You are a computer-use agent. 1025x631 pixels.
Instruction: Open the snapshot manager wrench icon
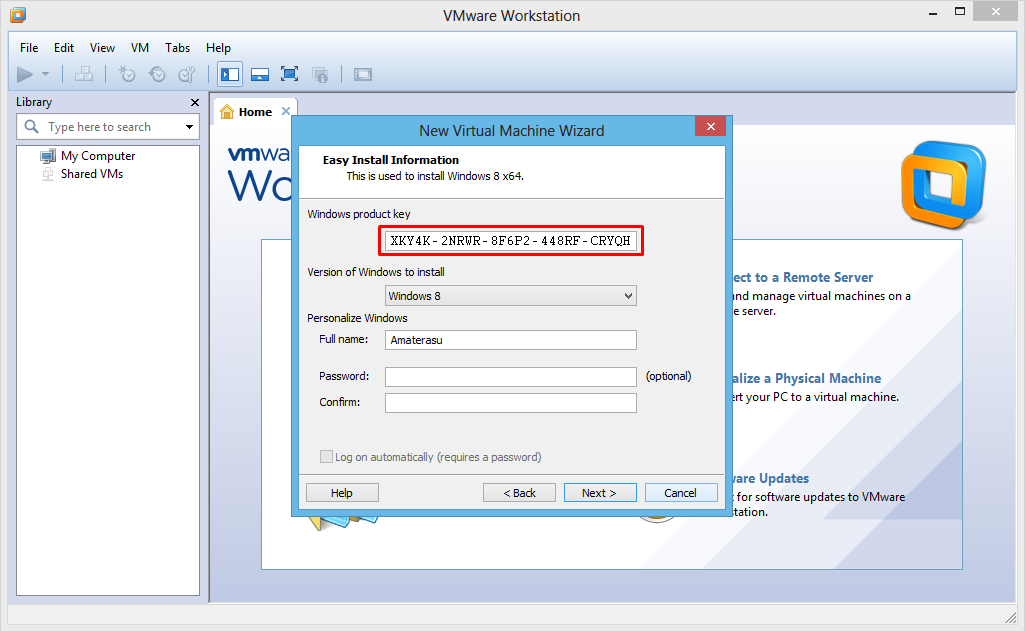pyautogui.click(x=187, y=74)
